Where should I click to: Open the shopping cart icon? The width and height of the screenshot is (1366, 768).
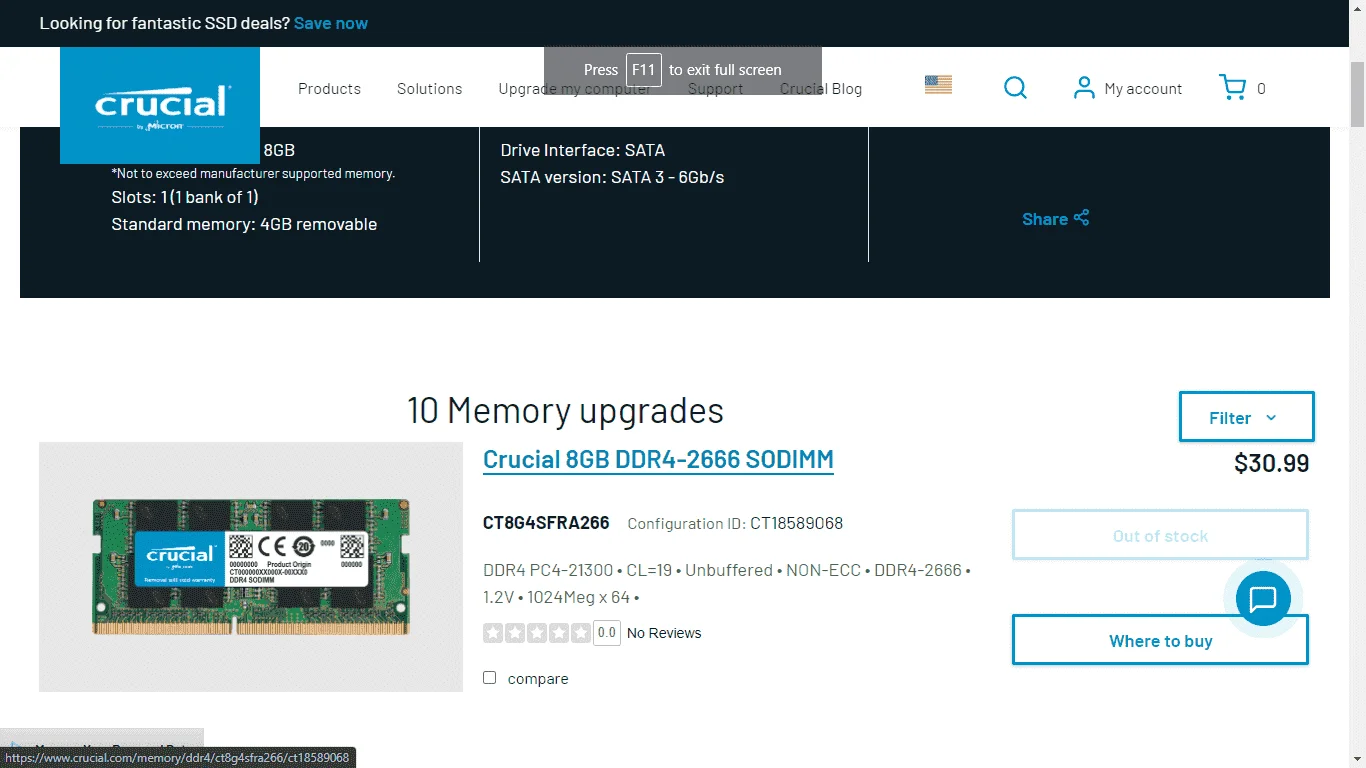pos(1232,88)
